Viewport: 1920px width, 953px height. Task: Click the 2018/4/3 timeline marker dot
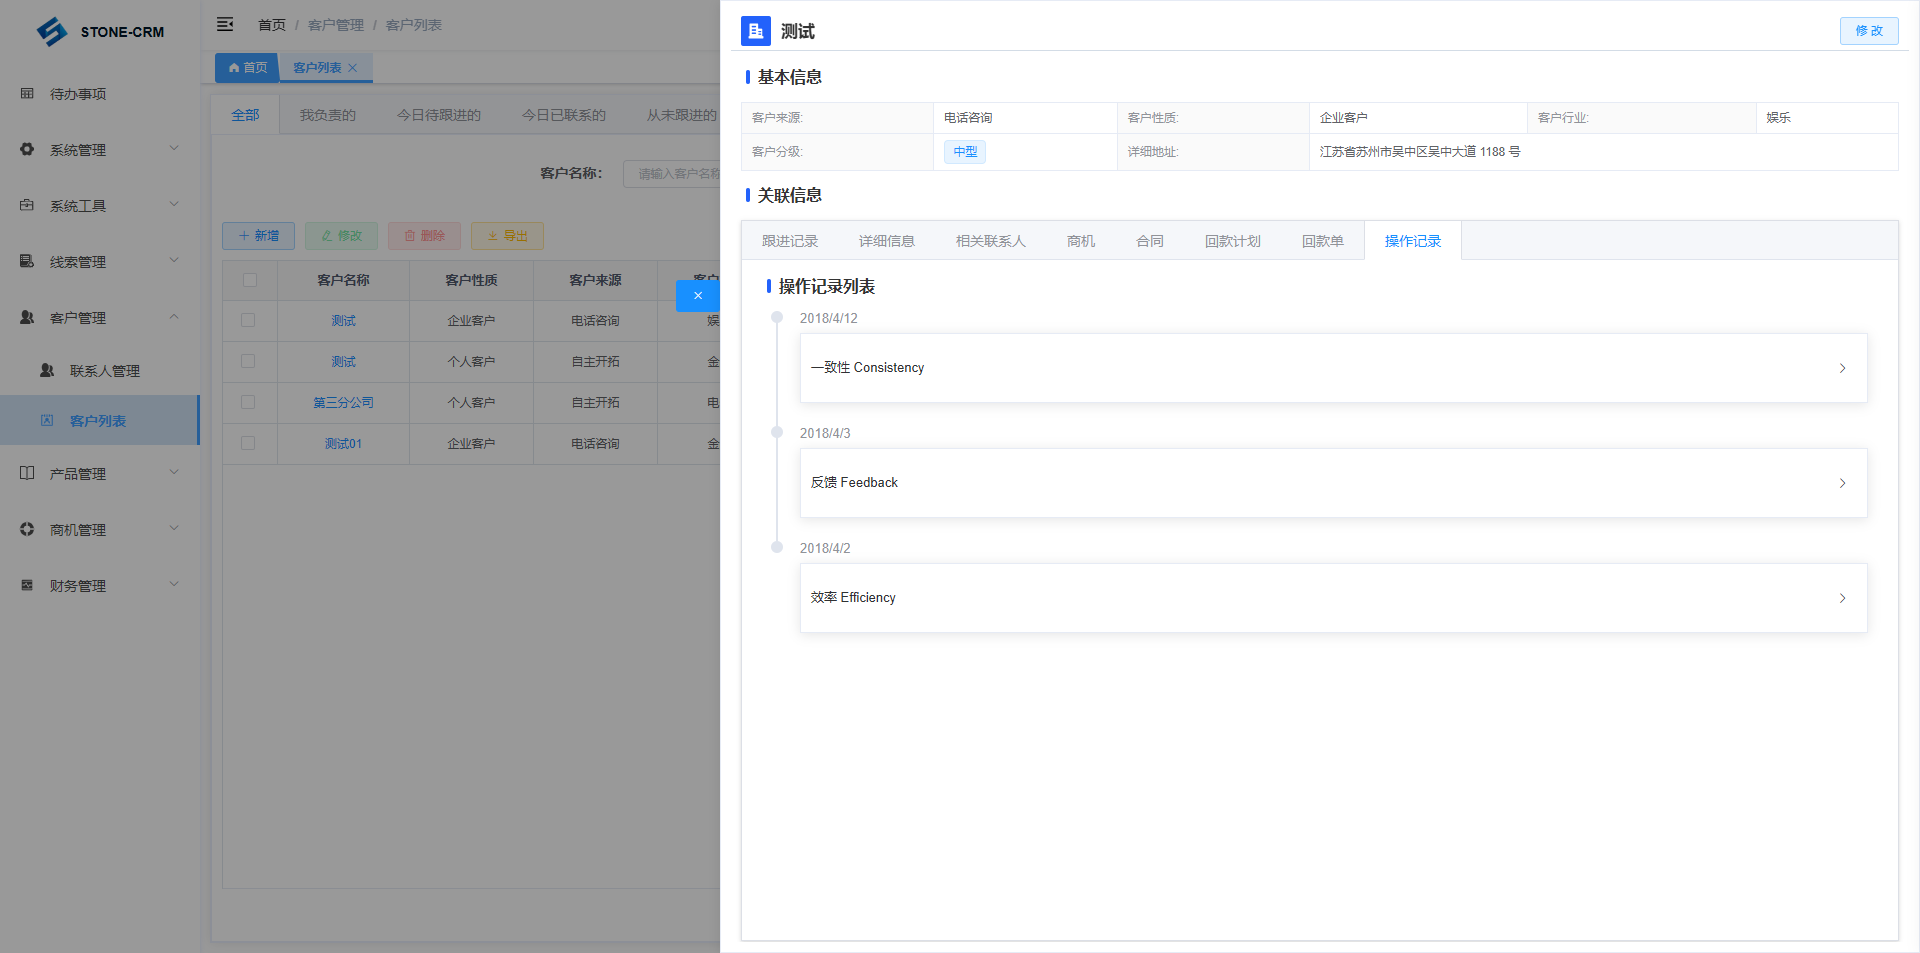point(777,433)
